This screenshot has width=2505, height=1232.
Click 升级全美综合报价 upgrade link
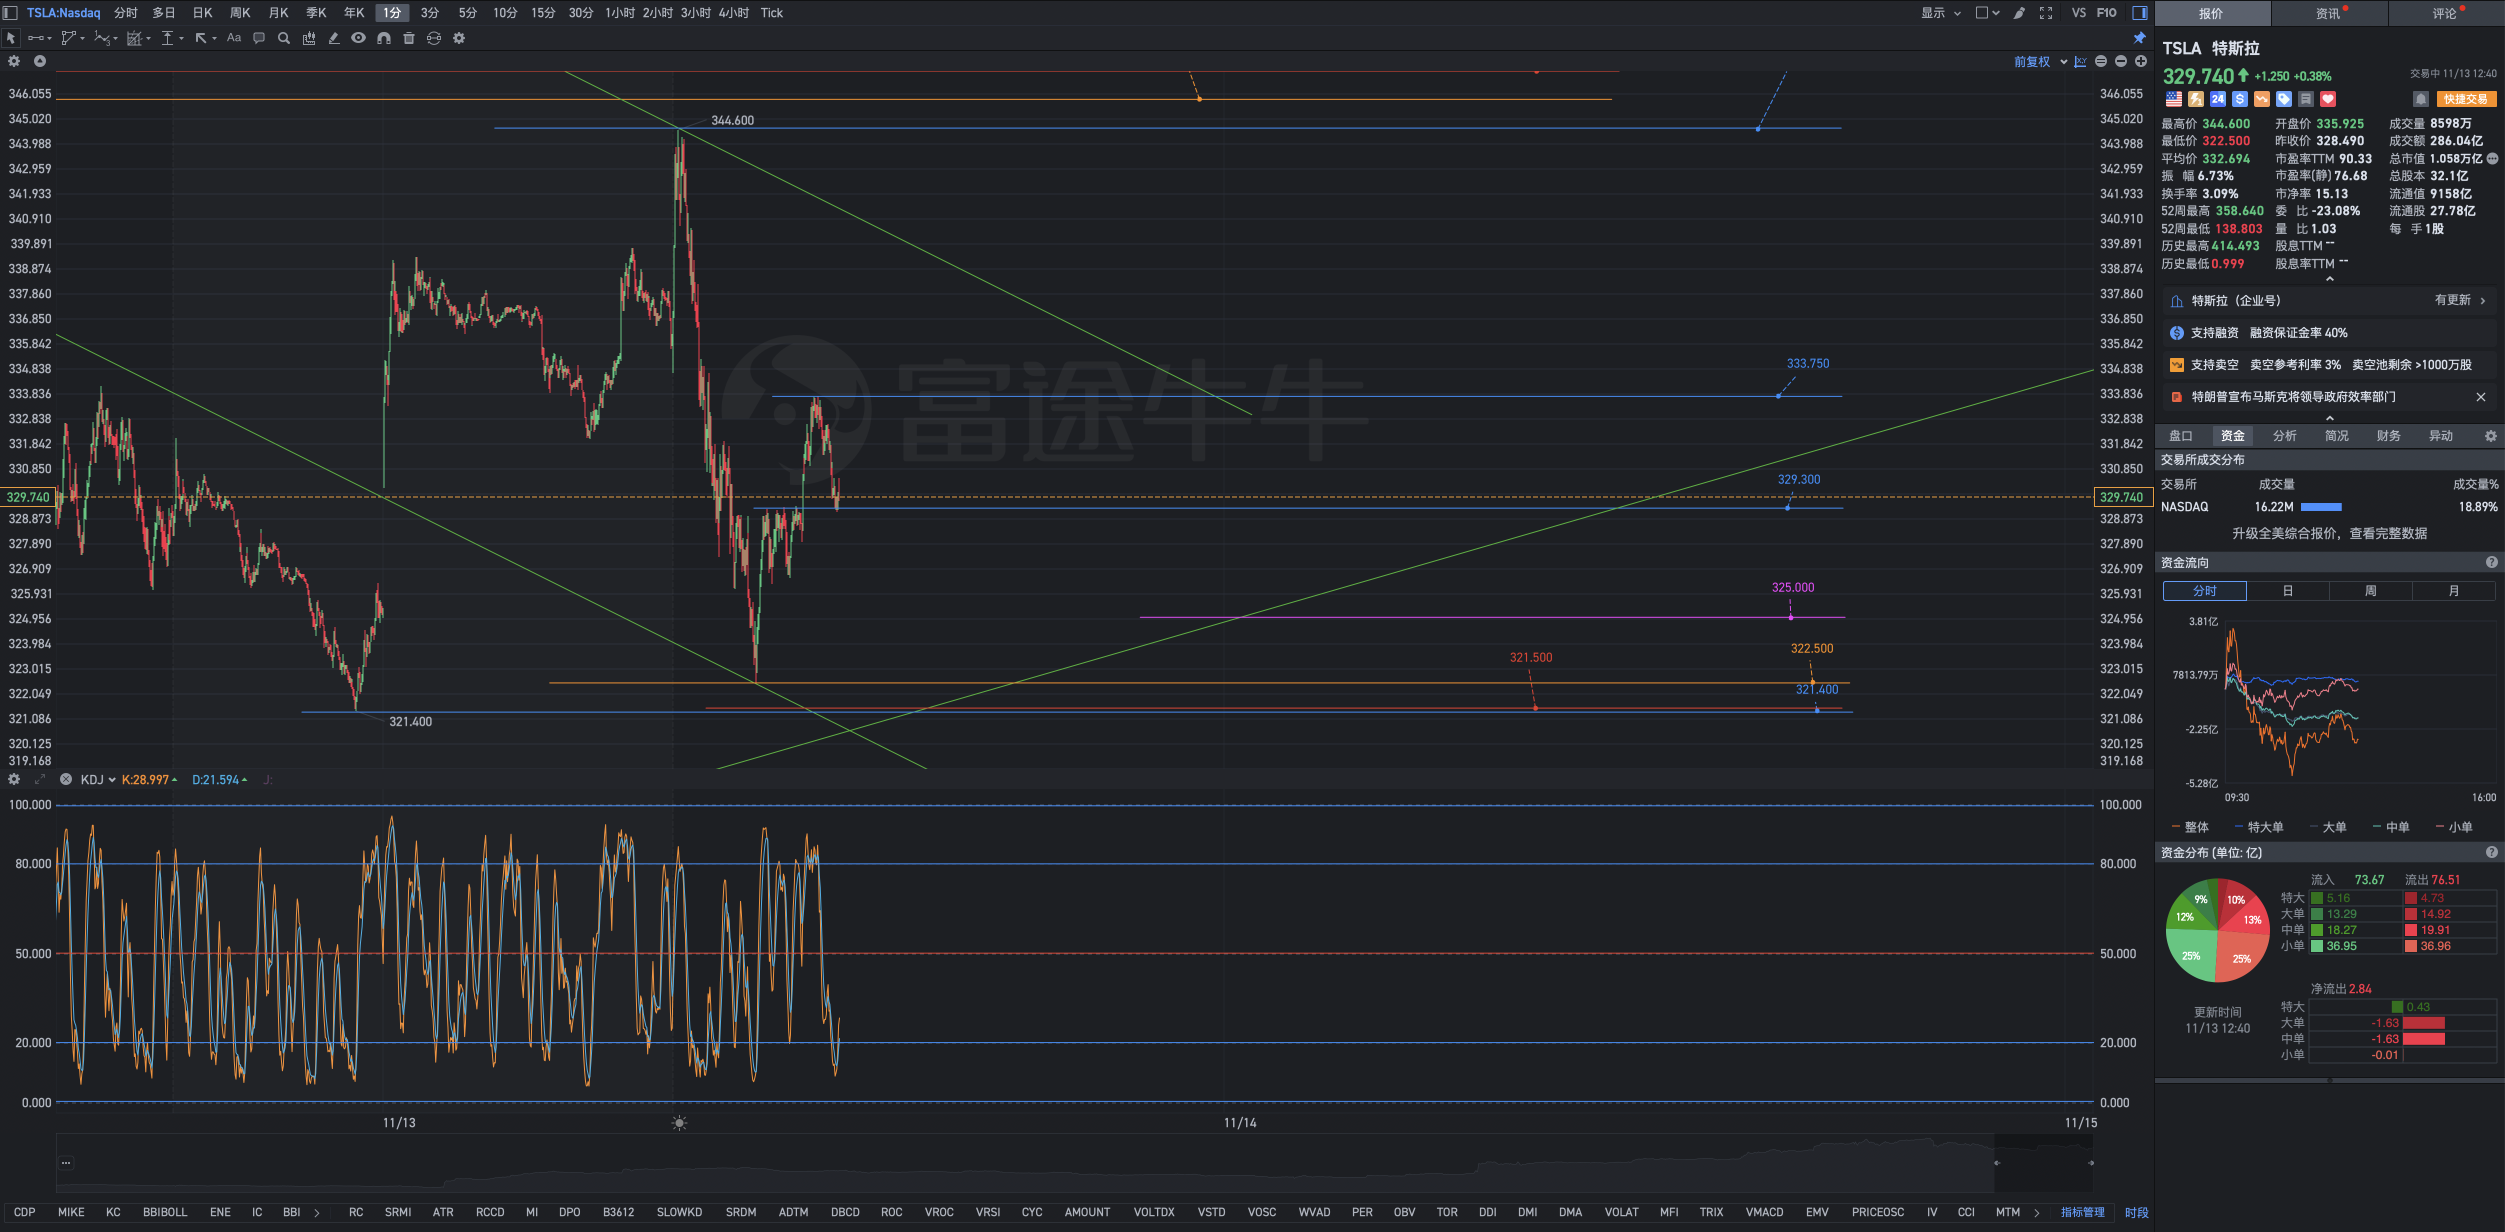(2329, 533)
